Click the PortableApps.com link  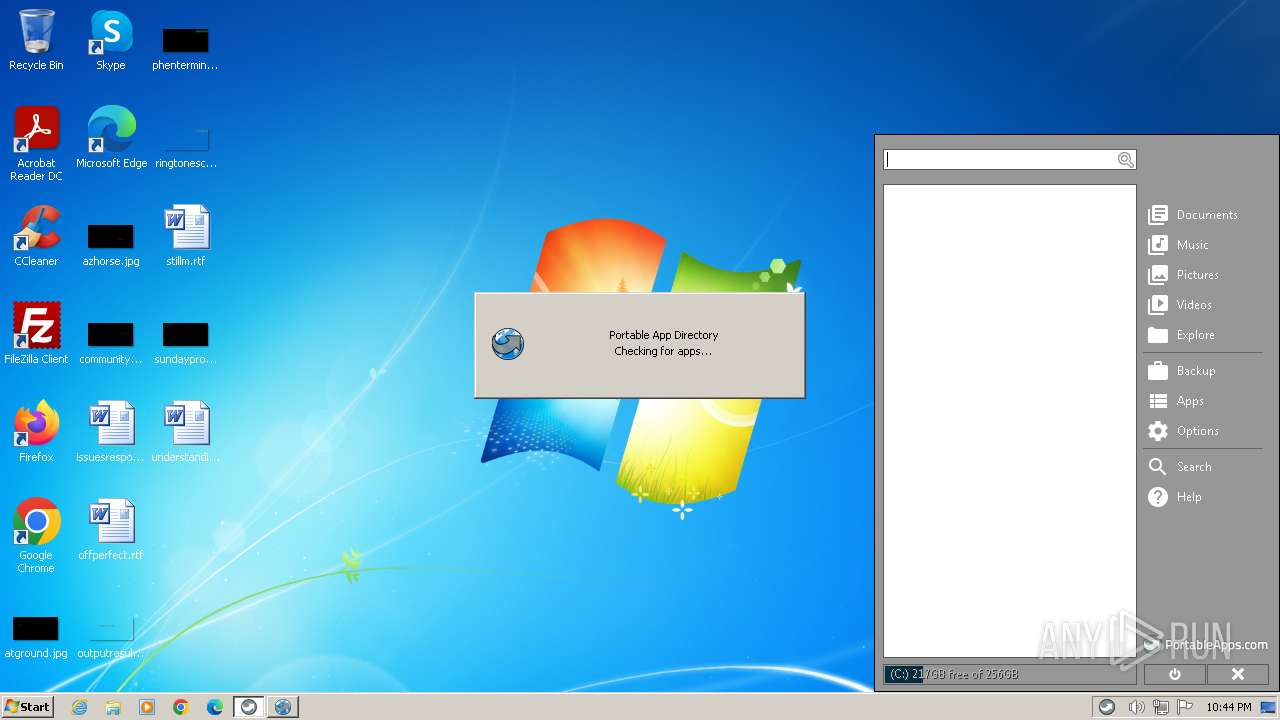point(1206,645)
